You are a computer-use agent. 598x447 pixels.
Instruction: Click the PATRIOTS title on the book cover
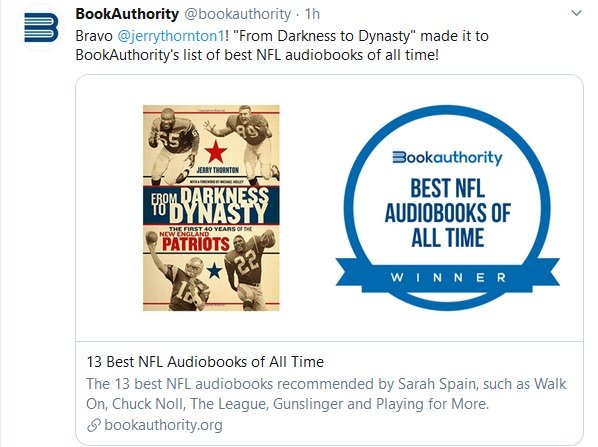196,244
